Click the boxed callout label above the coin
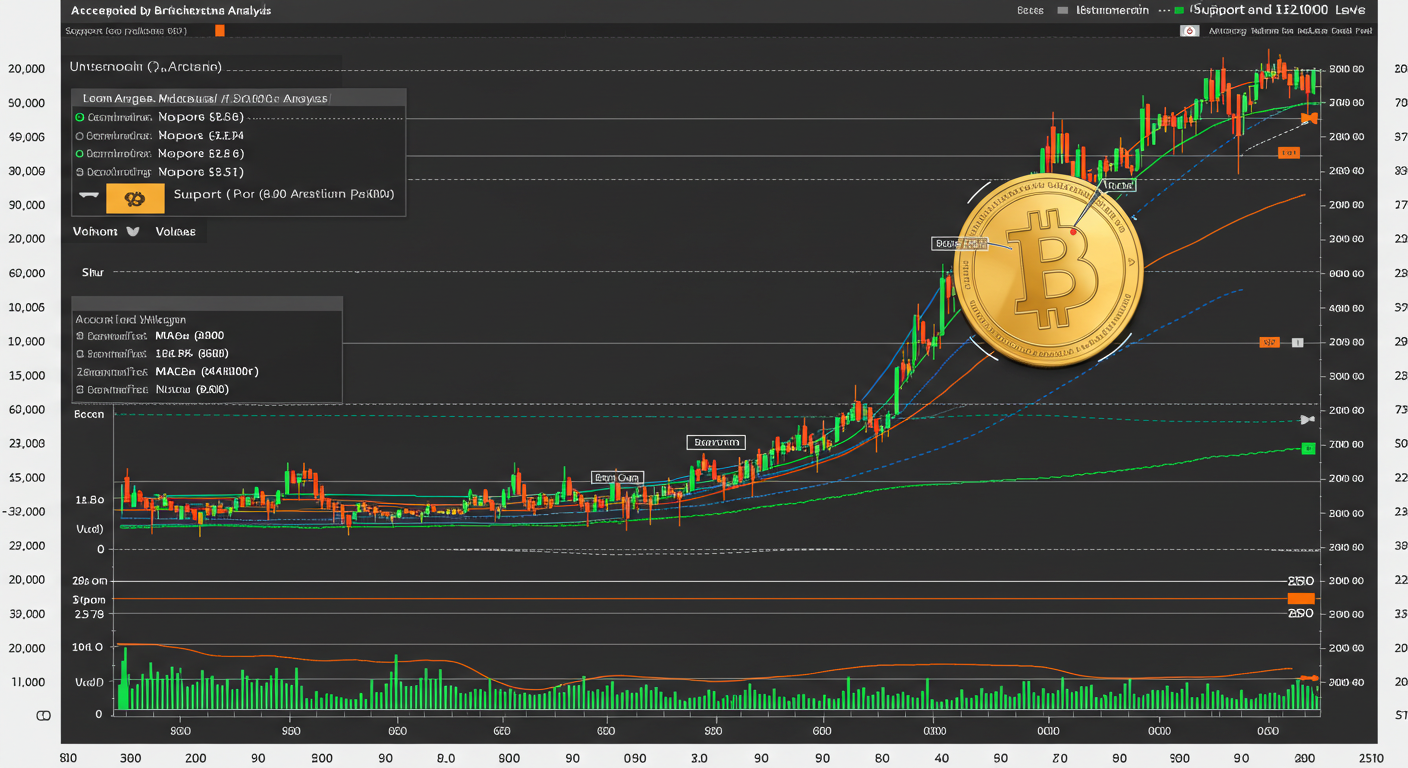 pos(1119,186)
